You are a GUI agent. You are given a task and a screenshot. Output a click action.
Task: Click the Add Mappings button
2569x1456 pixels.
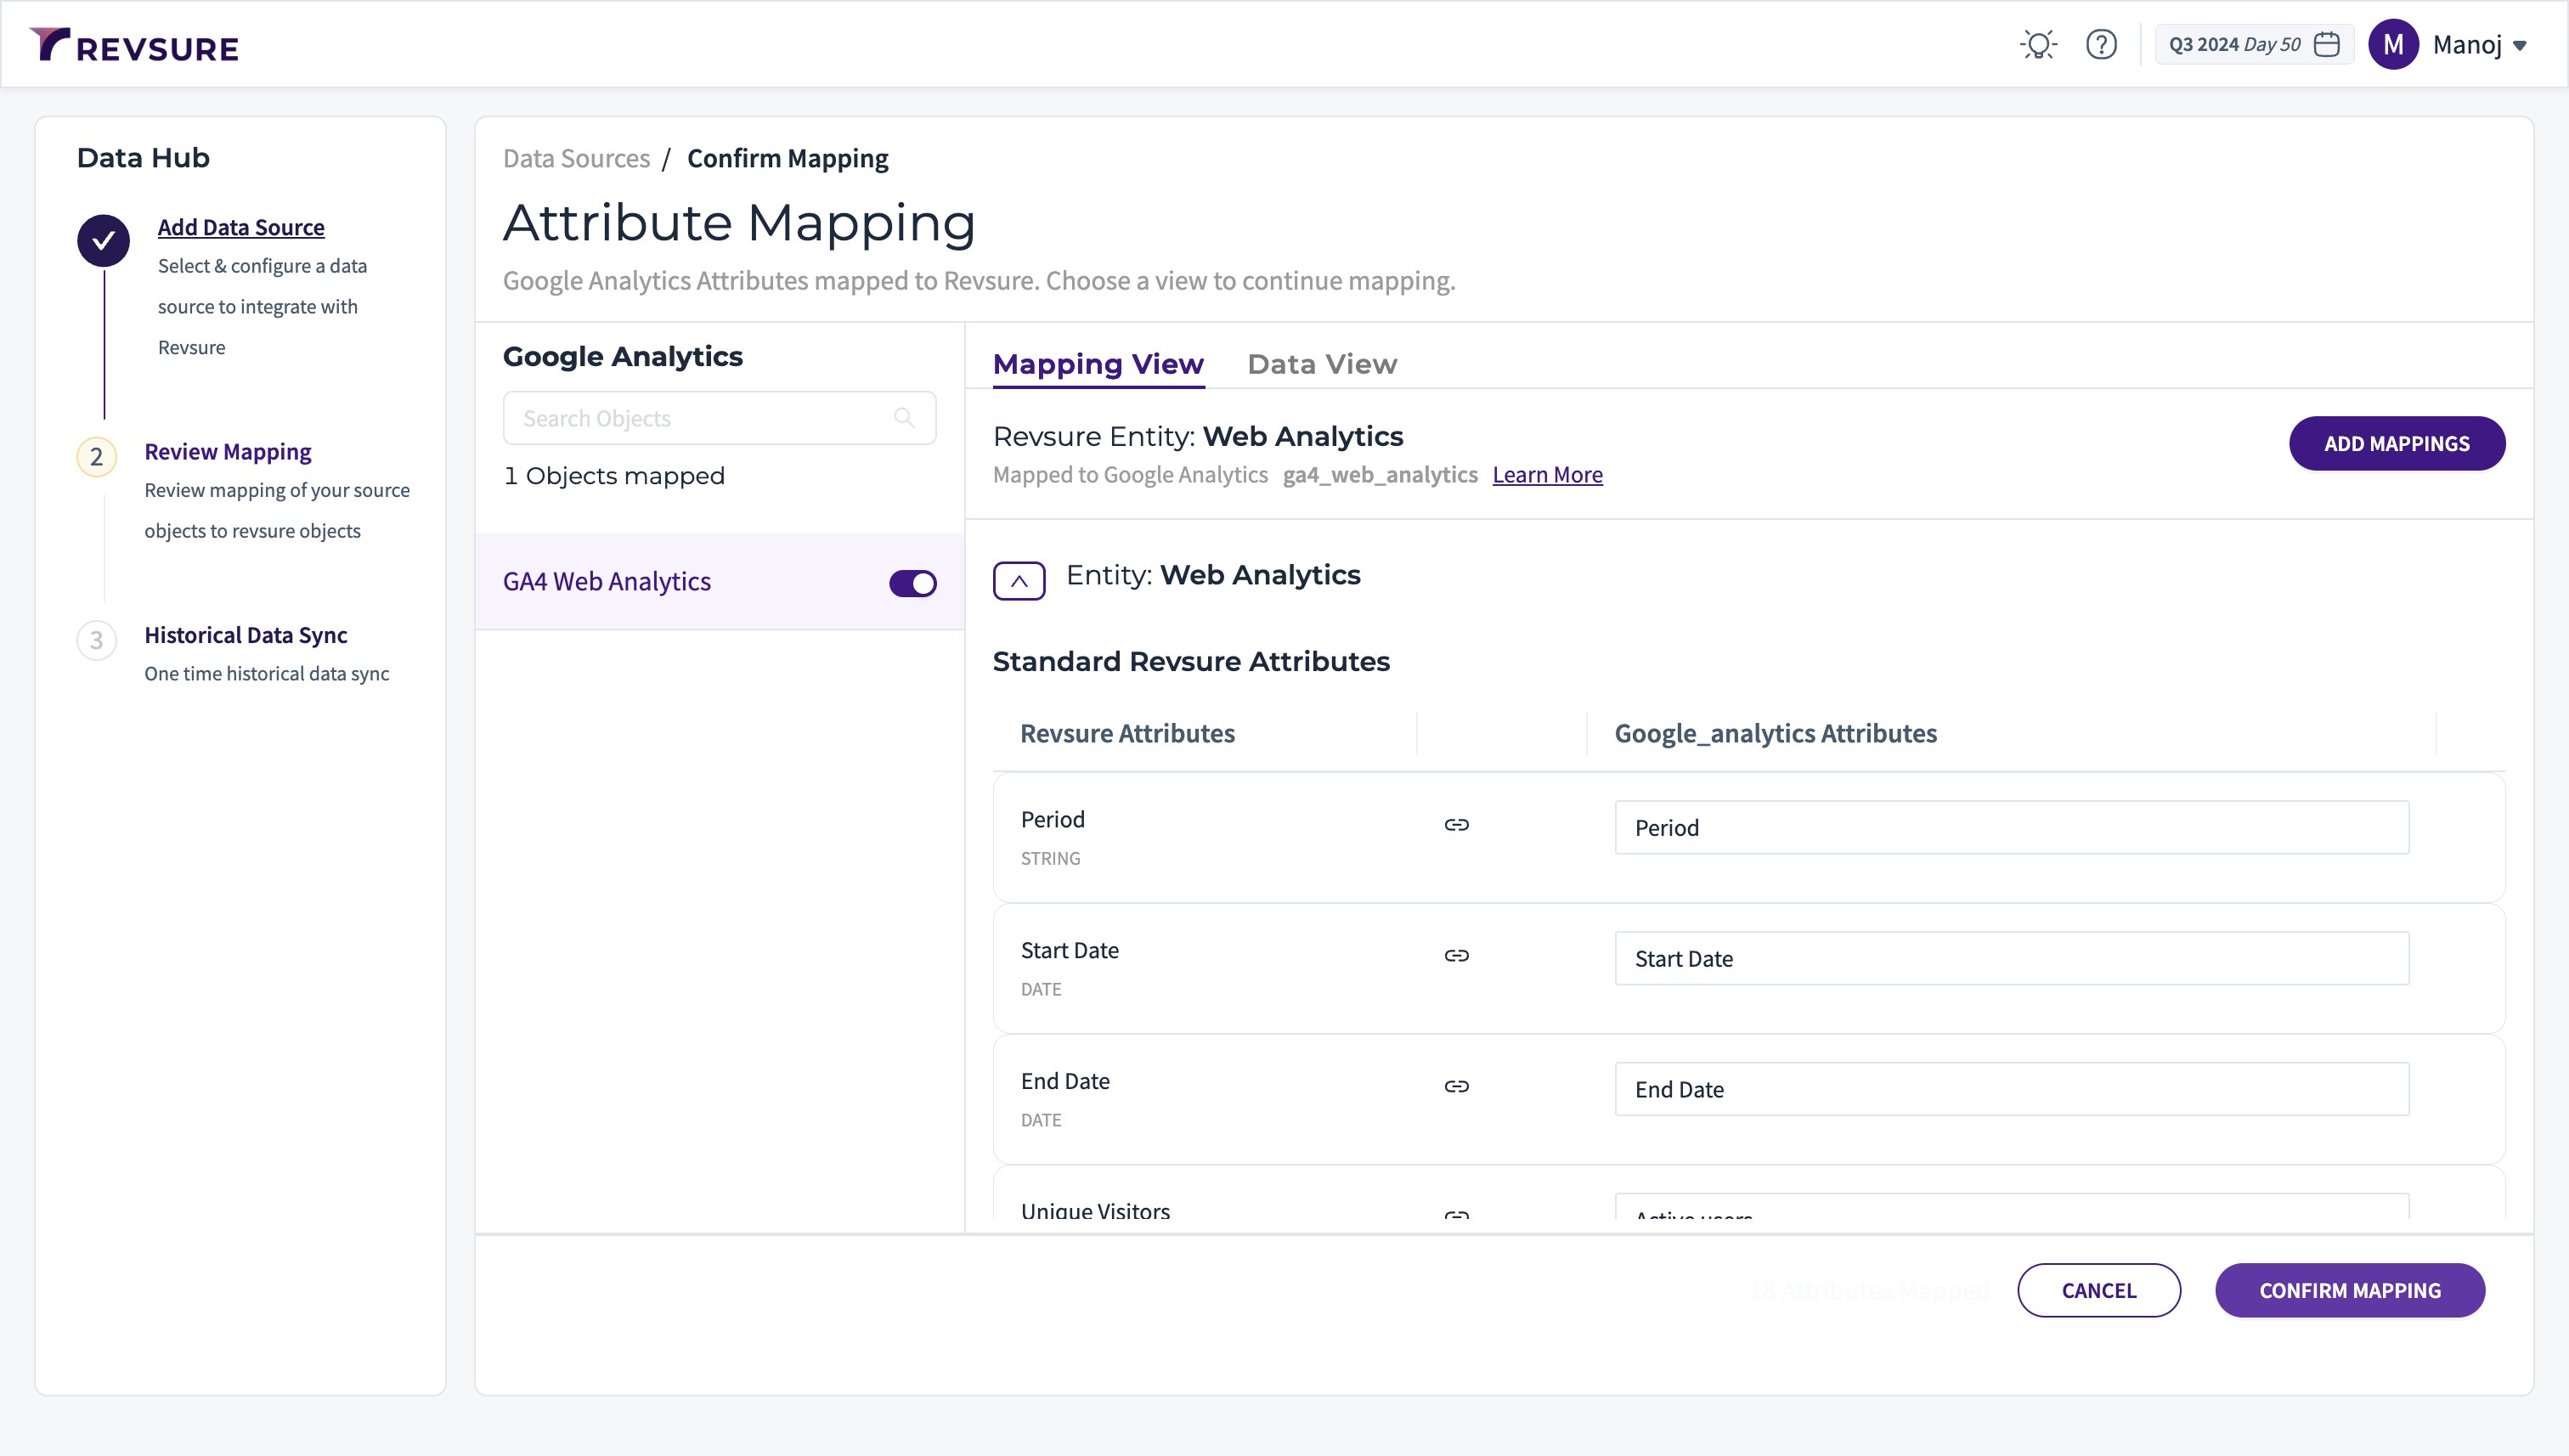tap(2396, 444)
